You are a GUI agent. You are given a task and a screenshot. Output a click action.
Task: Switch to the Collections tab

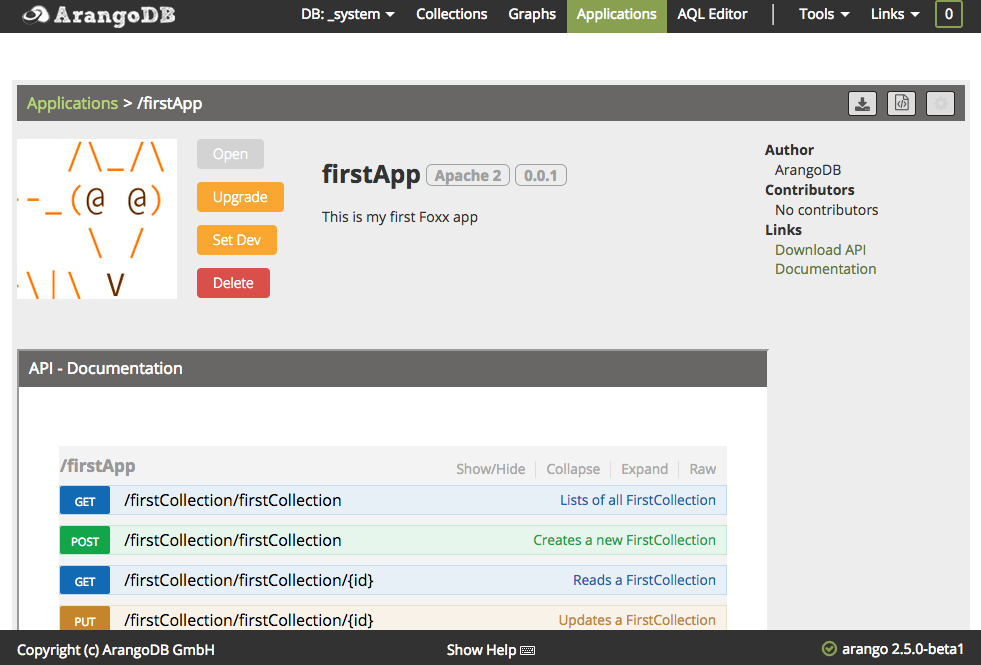click(x=452, y=15)
